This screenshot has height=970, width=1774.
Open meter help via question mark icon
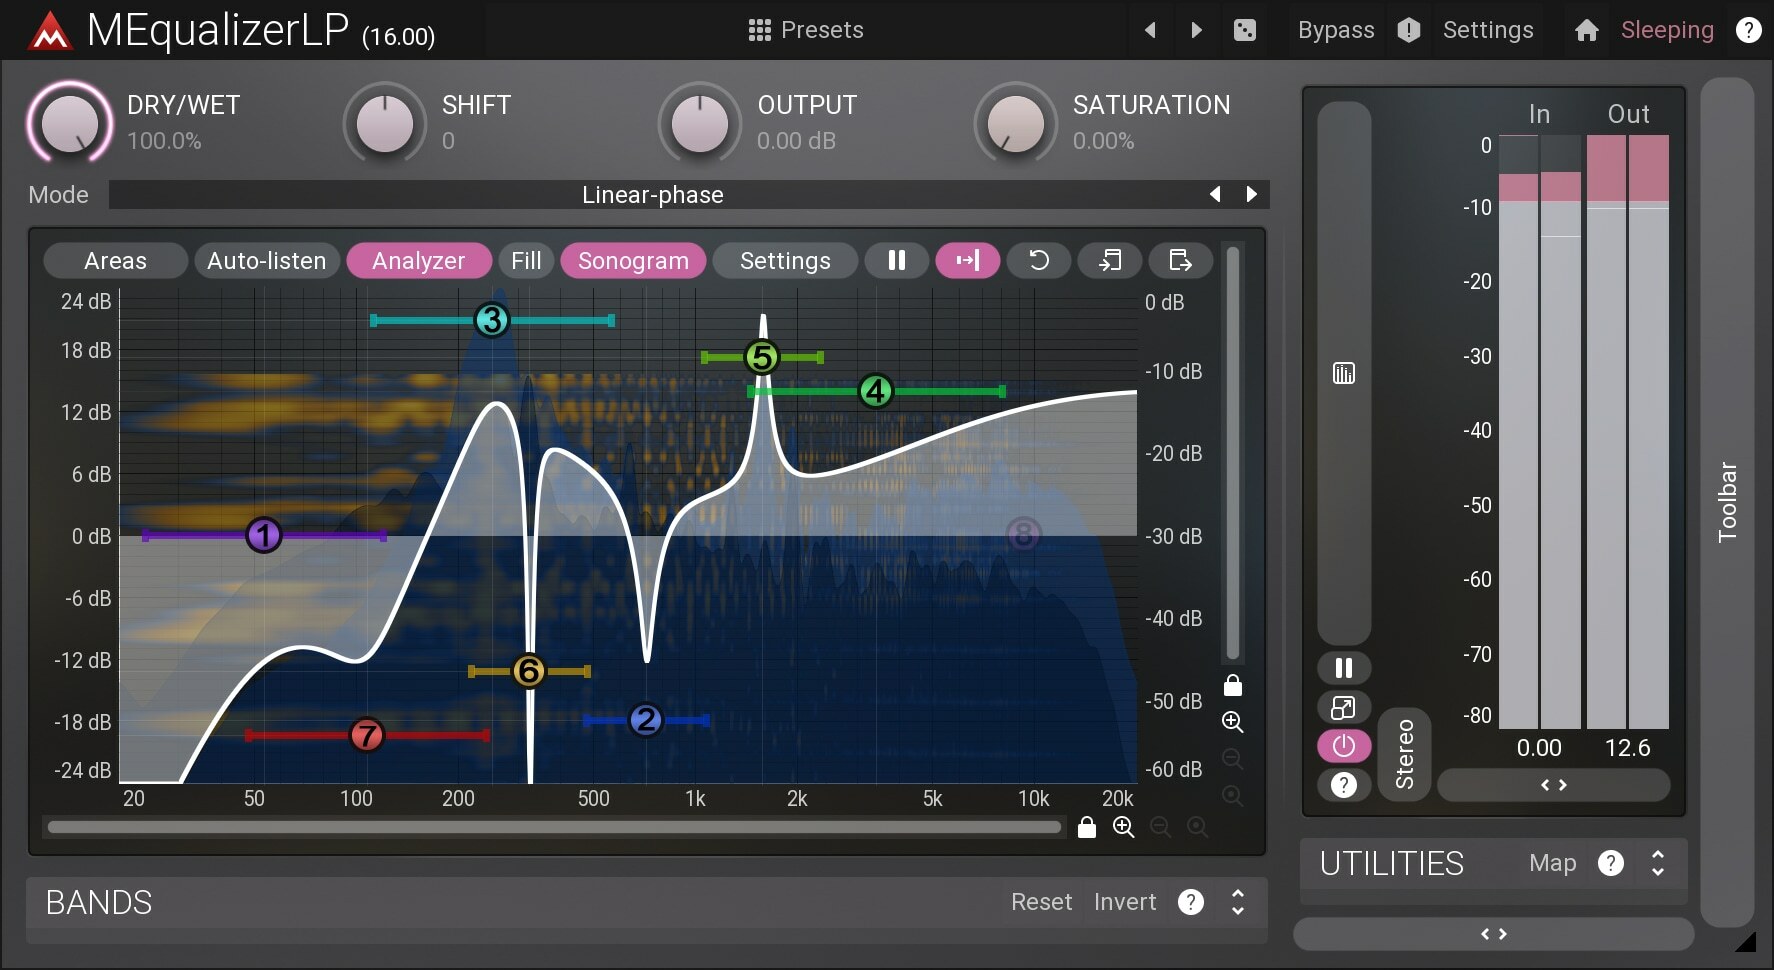pyautogui.click(x=1343, y=785)
